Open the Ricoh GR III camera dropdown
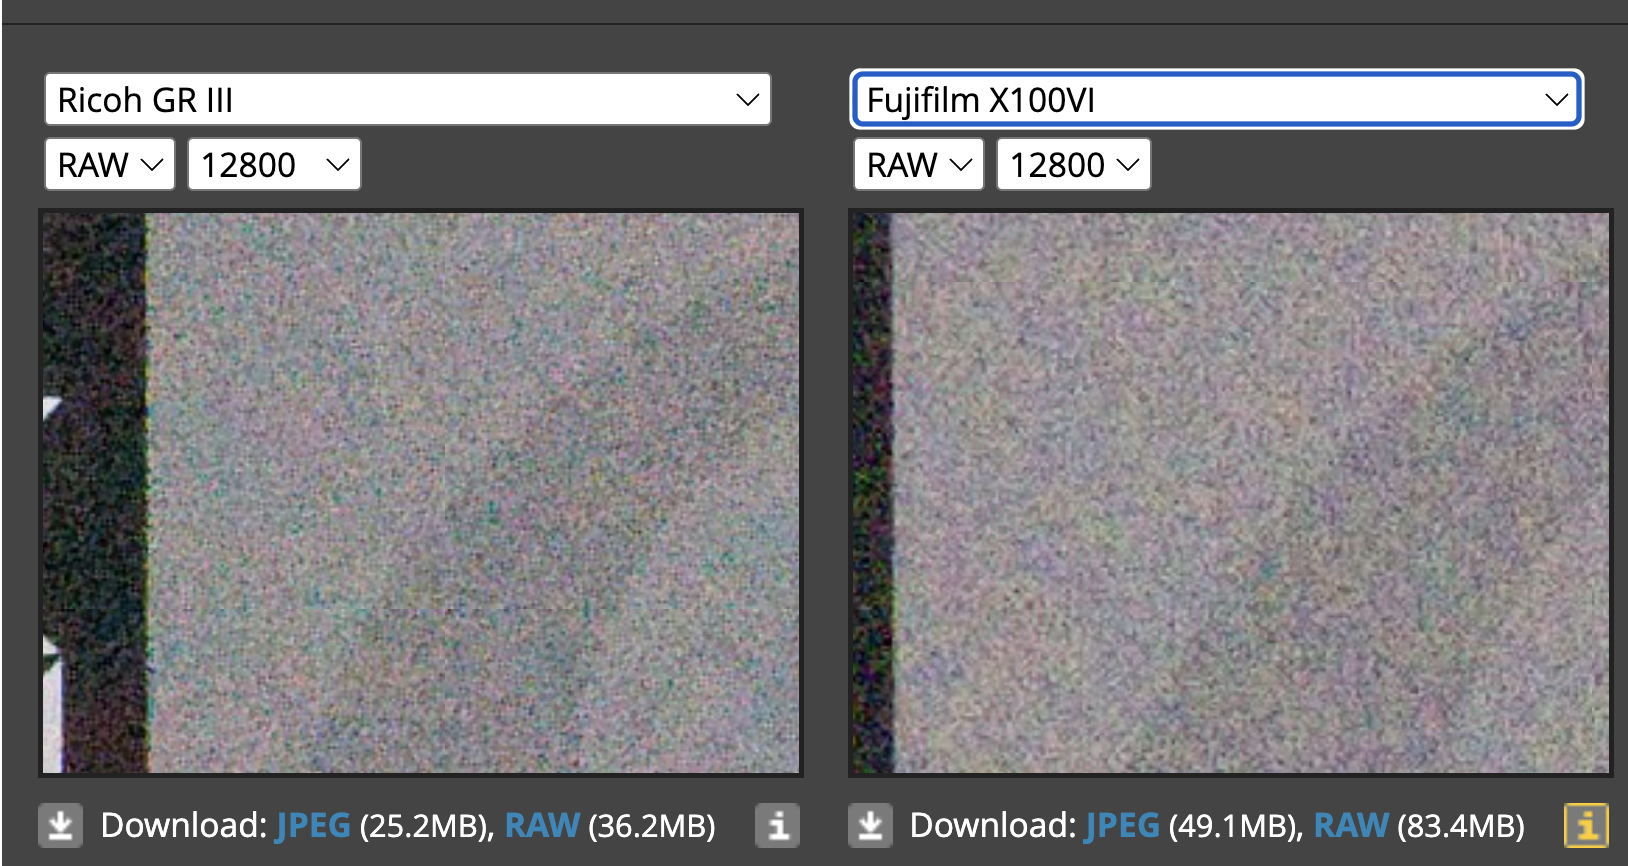 pyautogui.click(x=408, y=100)
